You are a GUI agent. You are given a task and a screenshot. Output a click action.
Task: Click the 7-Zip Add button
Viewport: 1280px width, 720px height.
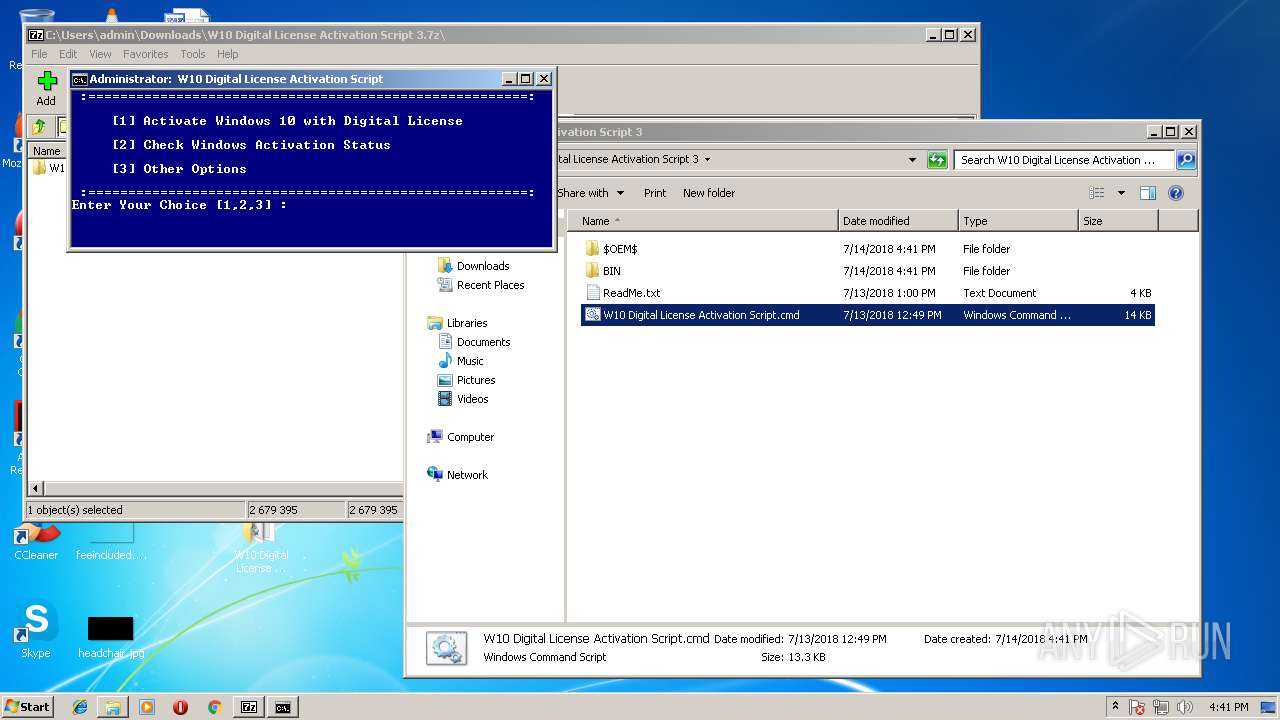(46, 88)
